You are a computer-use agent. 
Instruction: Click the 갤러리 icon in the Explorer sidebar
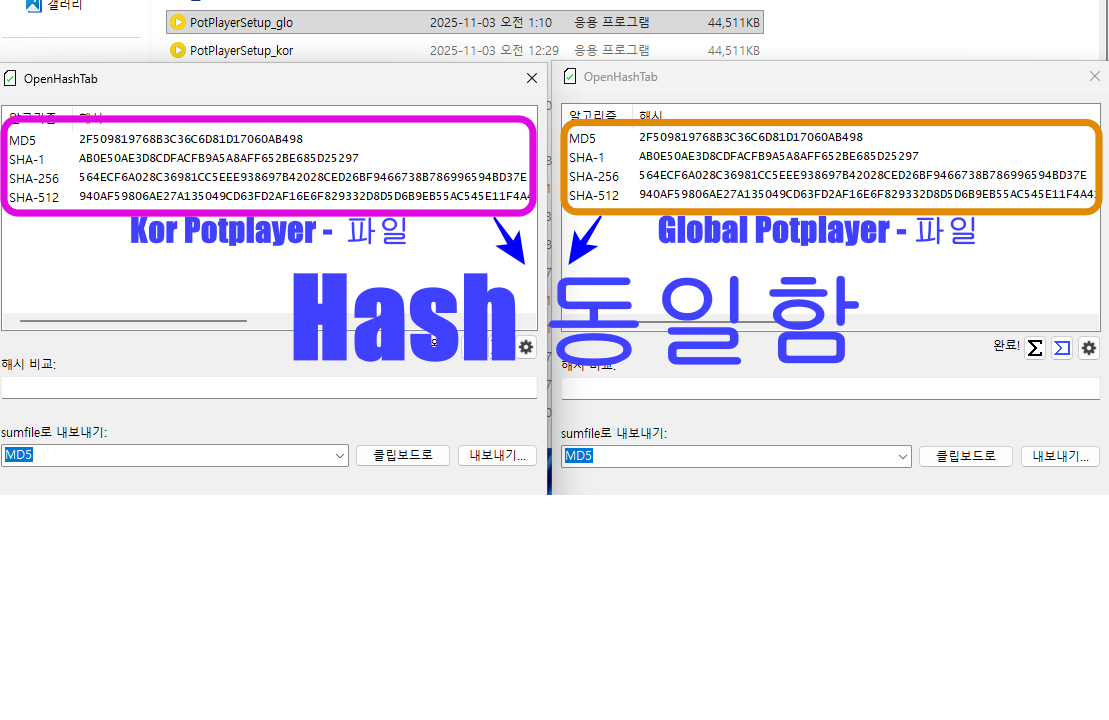tap(33, 5)
